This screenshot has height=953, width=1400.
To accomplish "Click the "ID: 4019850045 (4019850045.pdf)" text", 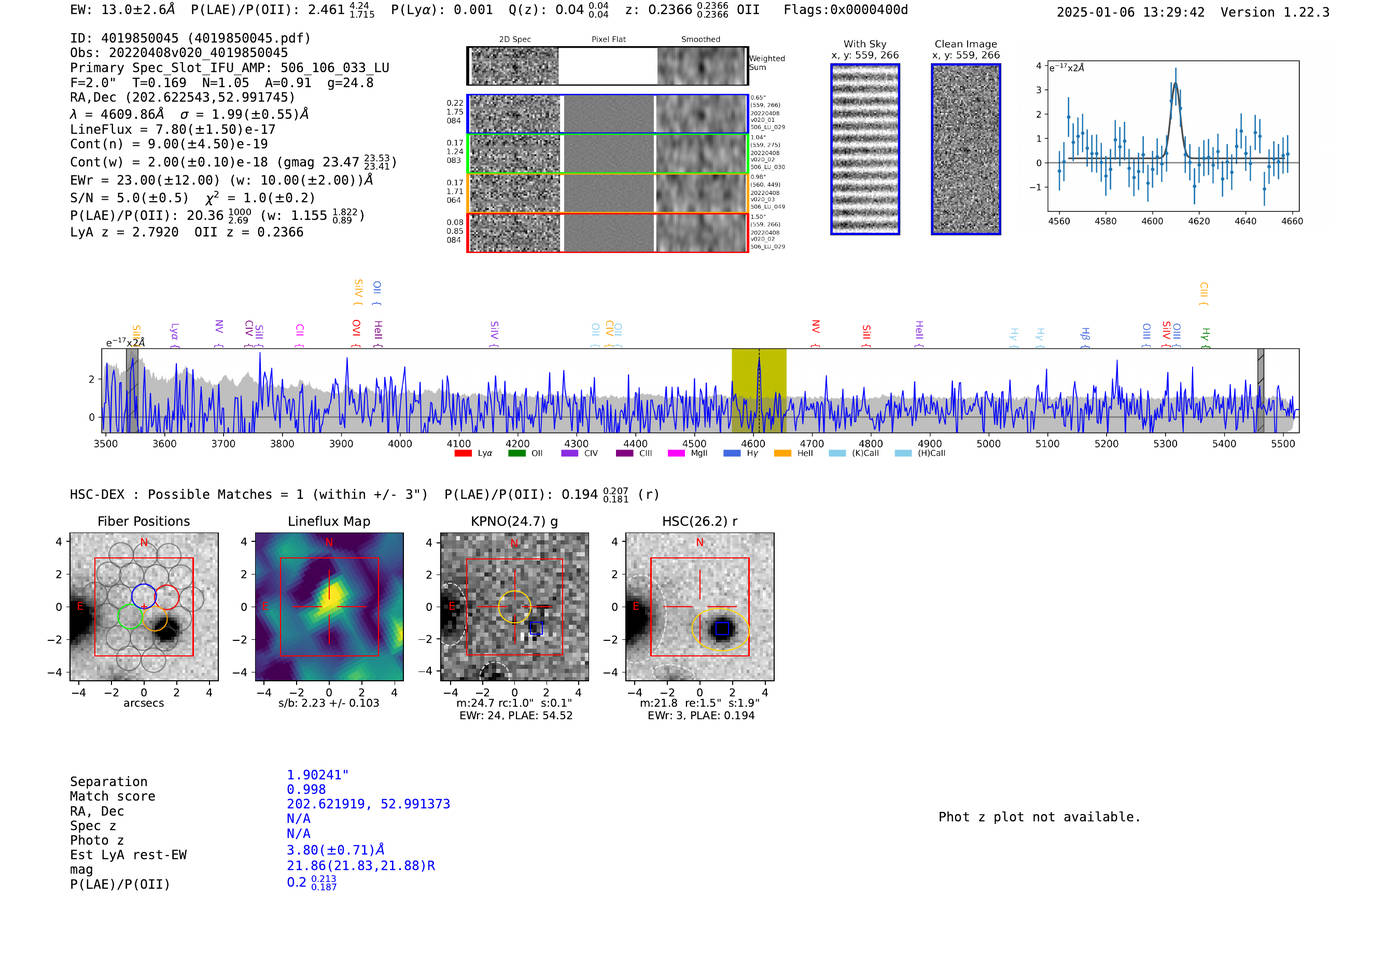I will click(x=190, y=38).
